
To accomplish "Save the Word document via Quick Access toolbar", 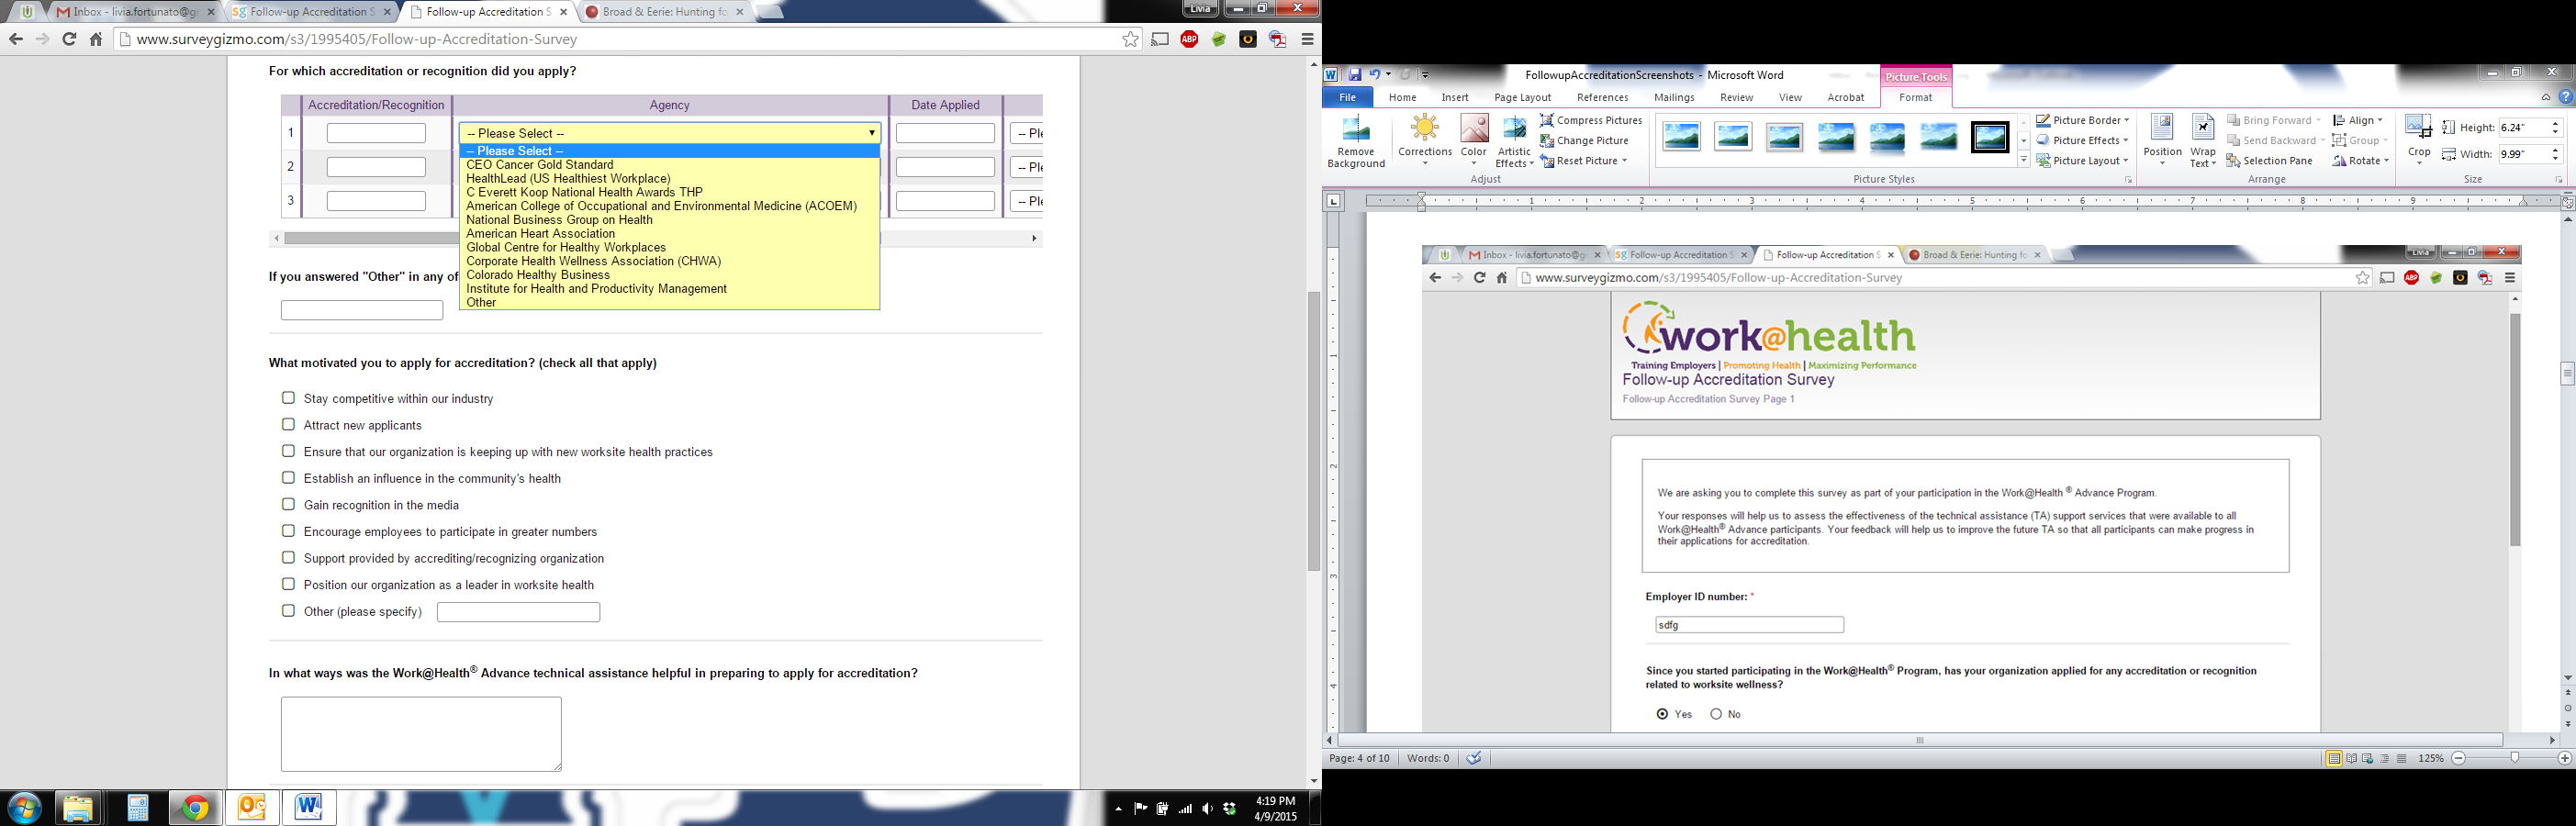I will click(1354, 74).
